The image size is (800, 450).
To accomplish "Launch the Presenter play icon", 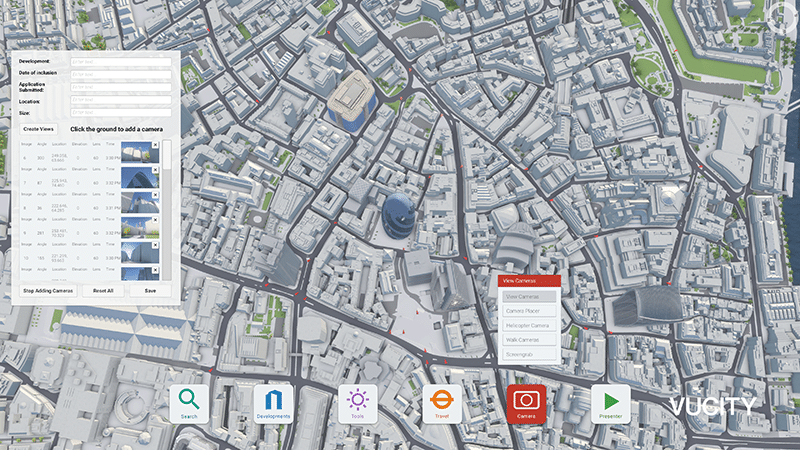I will click(610, 402).
